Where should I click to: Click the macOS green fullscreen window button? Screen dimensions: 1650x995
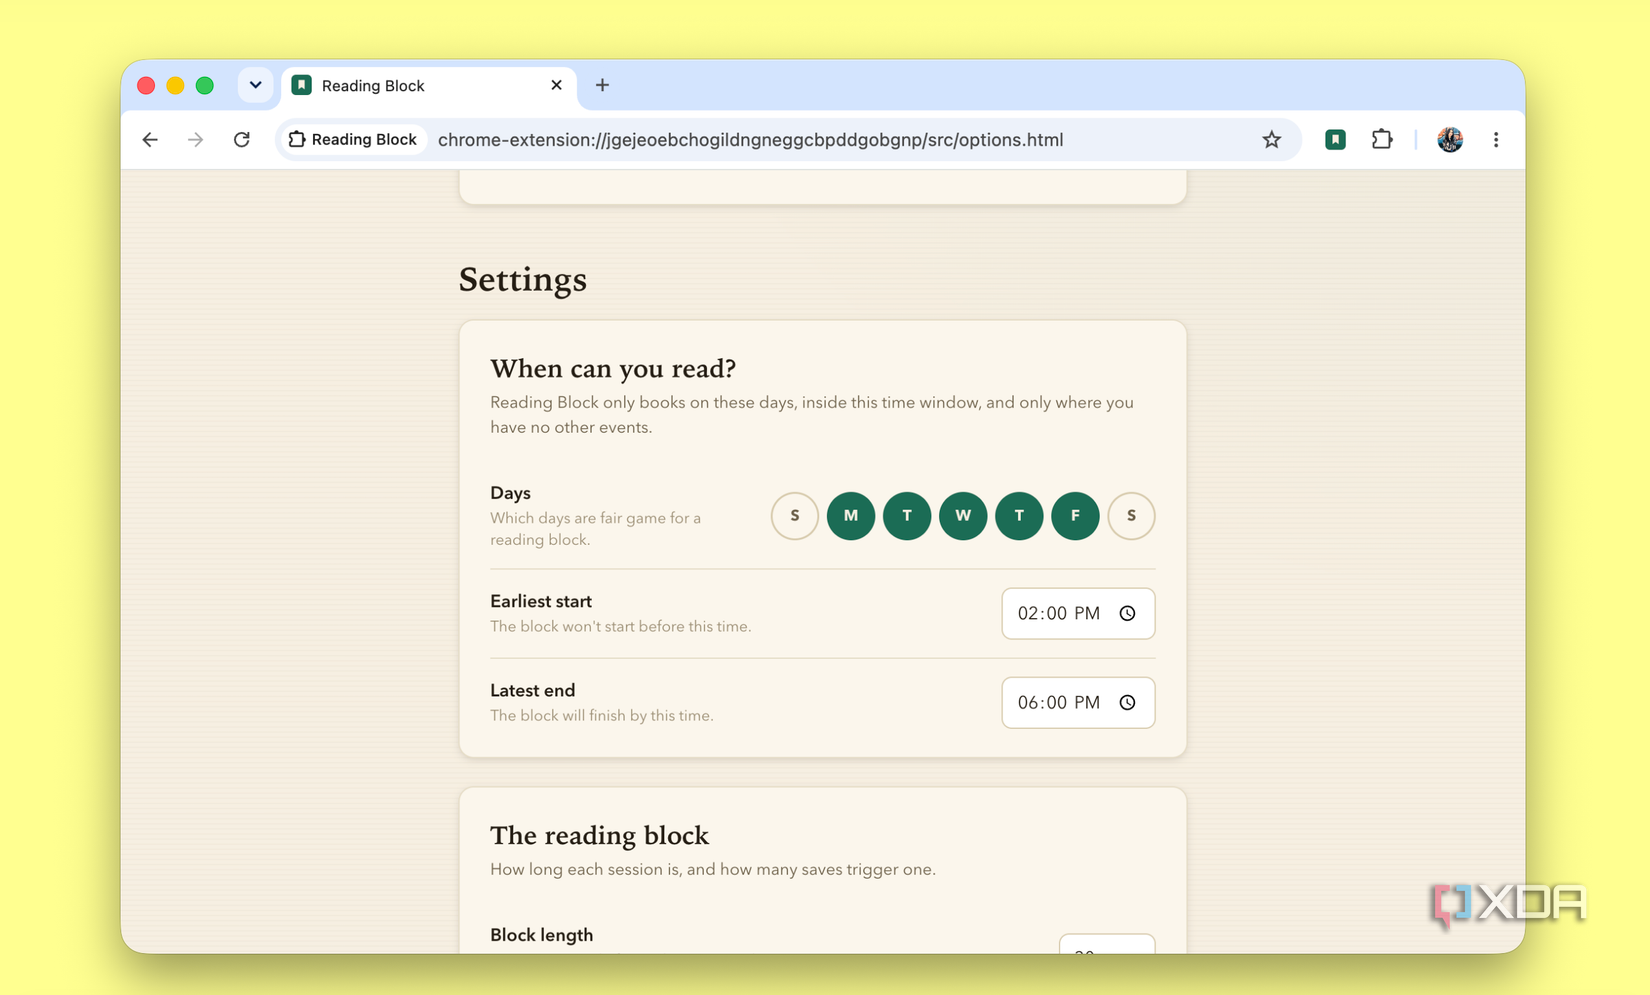[204, 85]
